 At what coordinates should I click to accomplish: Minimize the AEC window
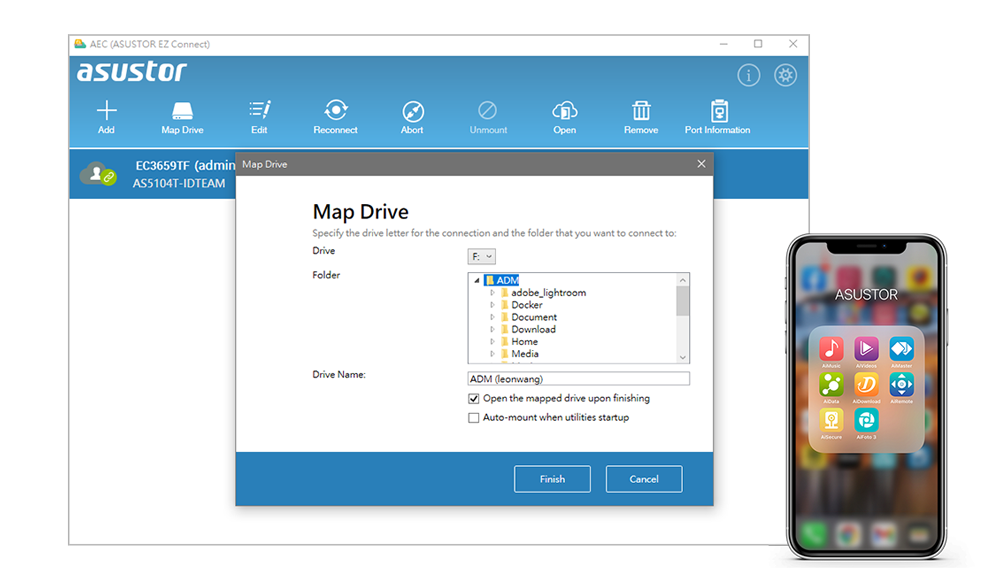(x=723, y=44)
